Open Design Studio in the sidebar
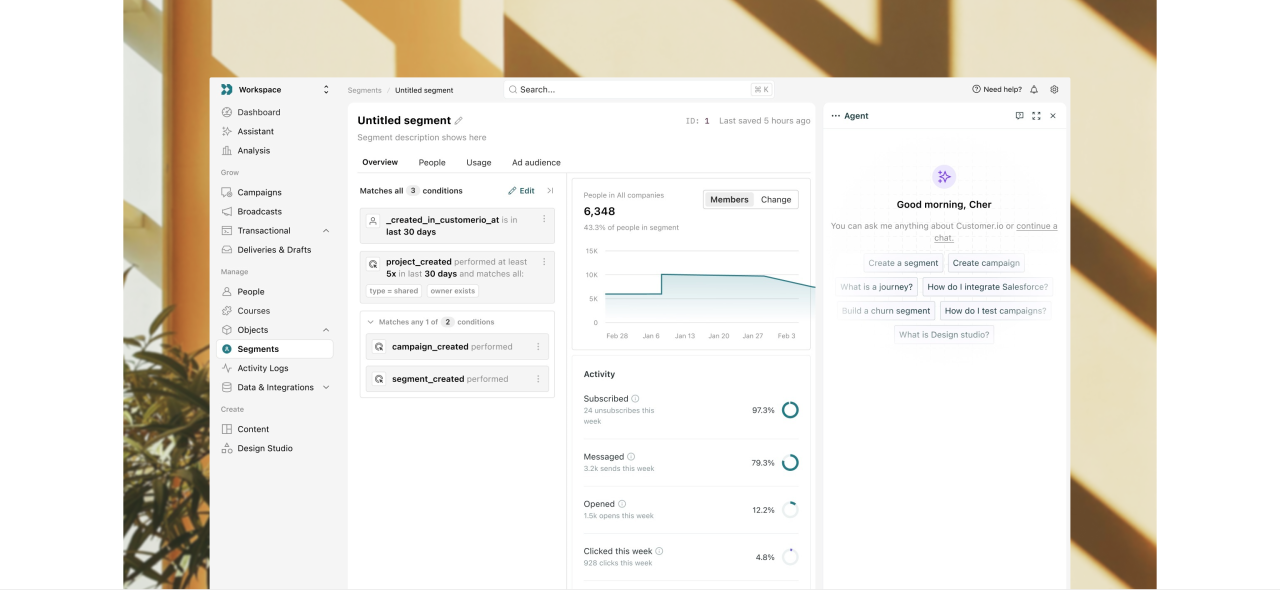 tap(265, 448)
